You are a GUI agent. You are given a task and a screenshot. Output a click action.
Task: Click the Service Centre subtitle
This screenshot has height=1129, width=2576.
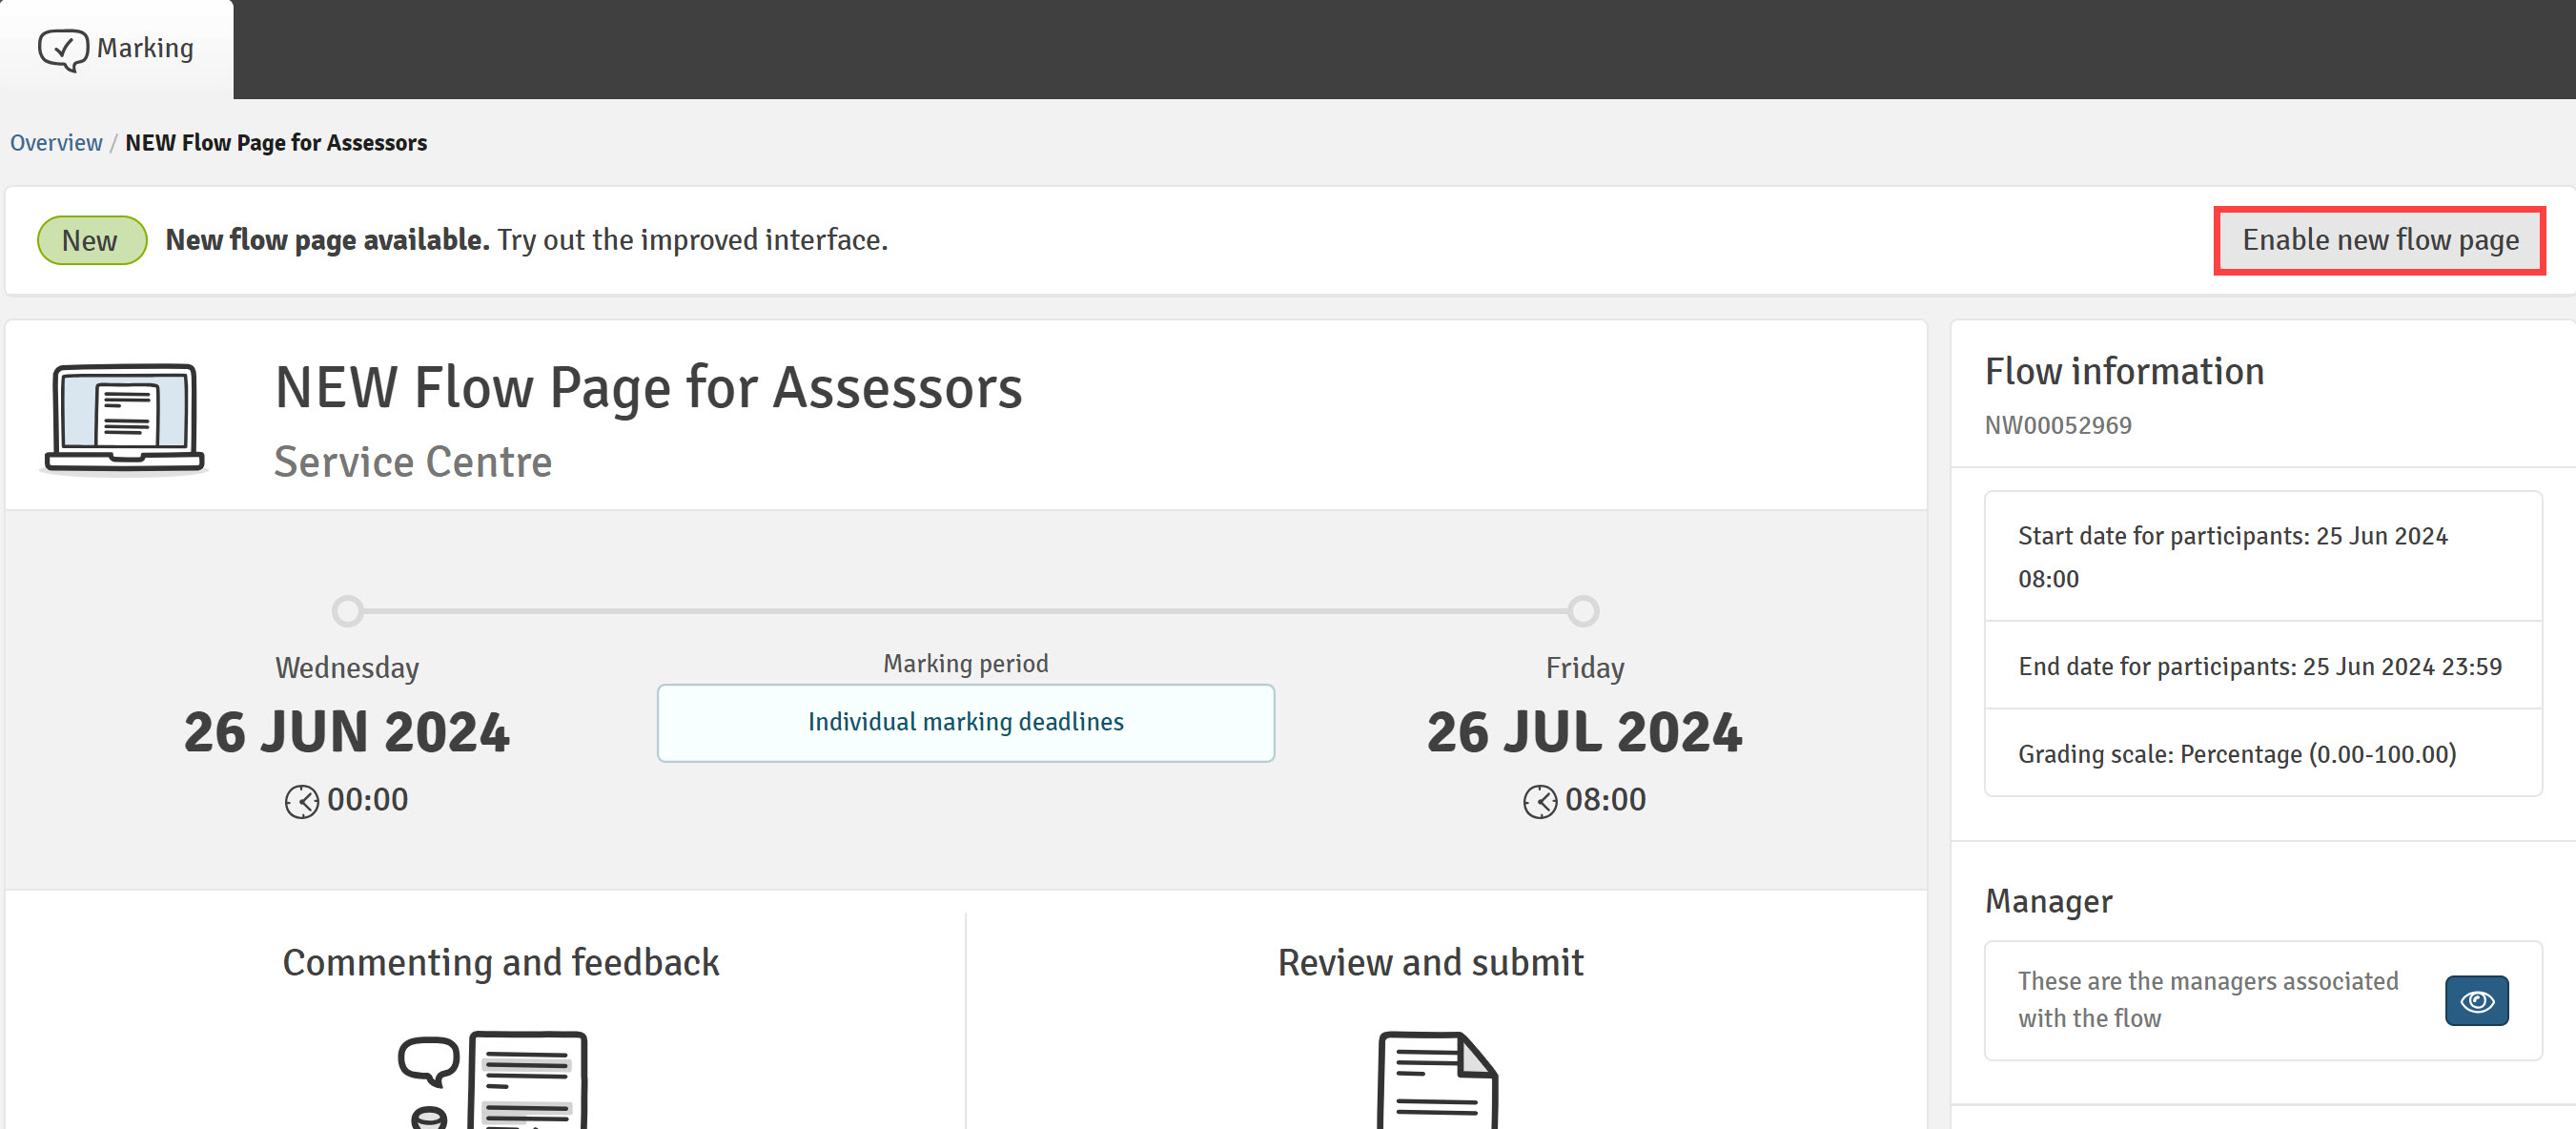tap(412, 461)
